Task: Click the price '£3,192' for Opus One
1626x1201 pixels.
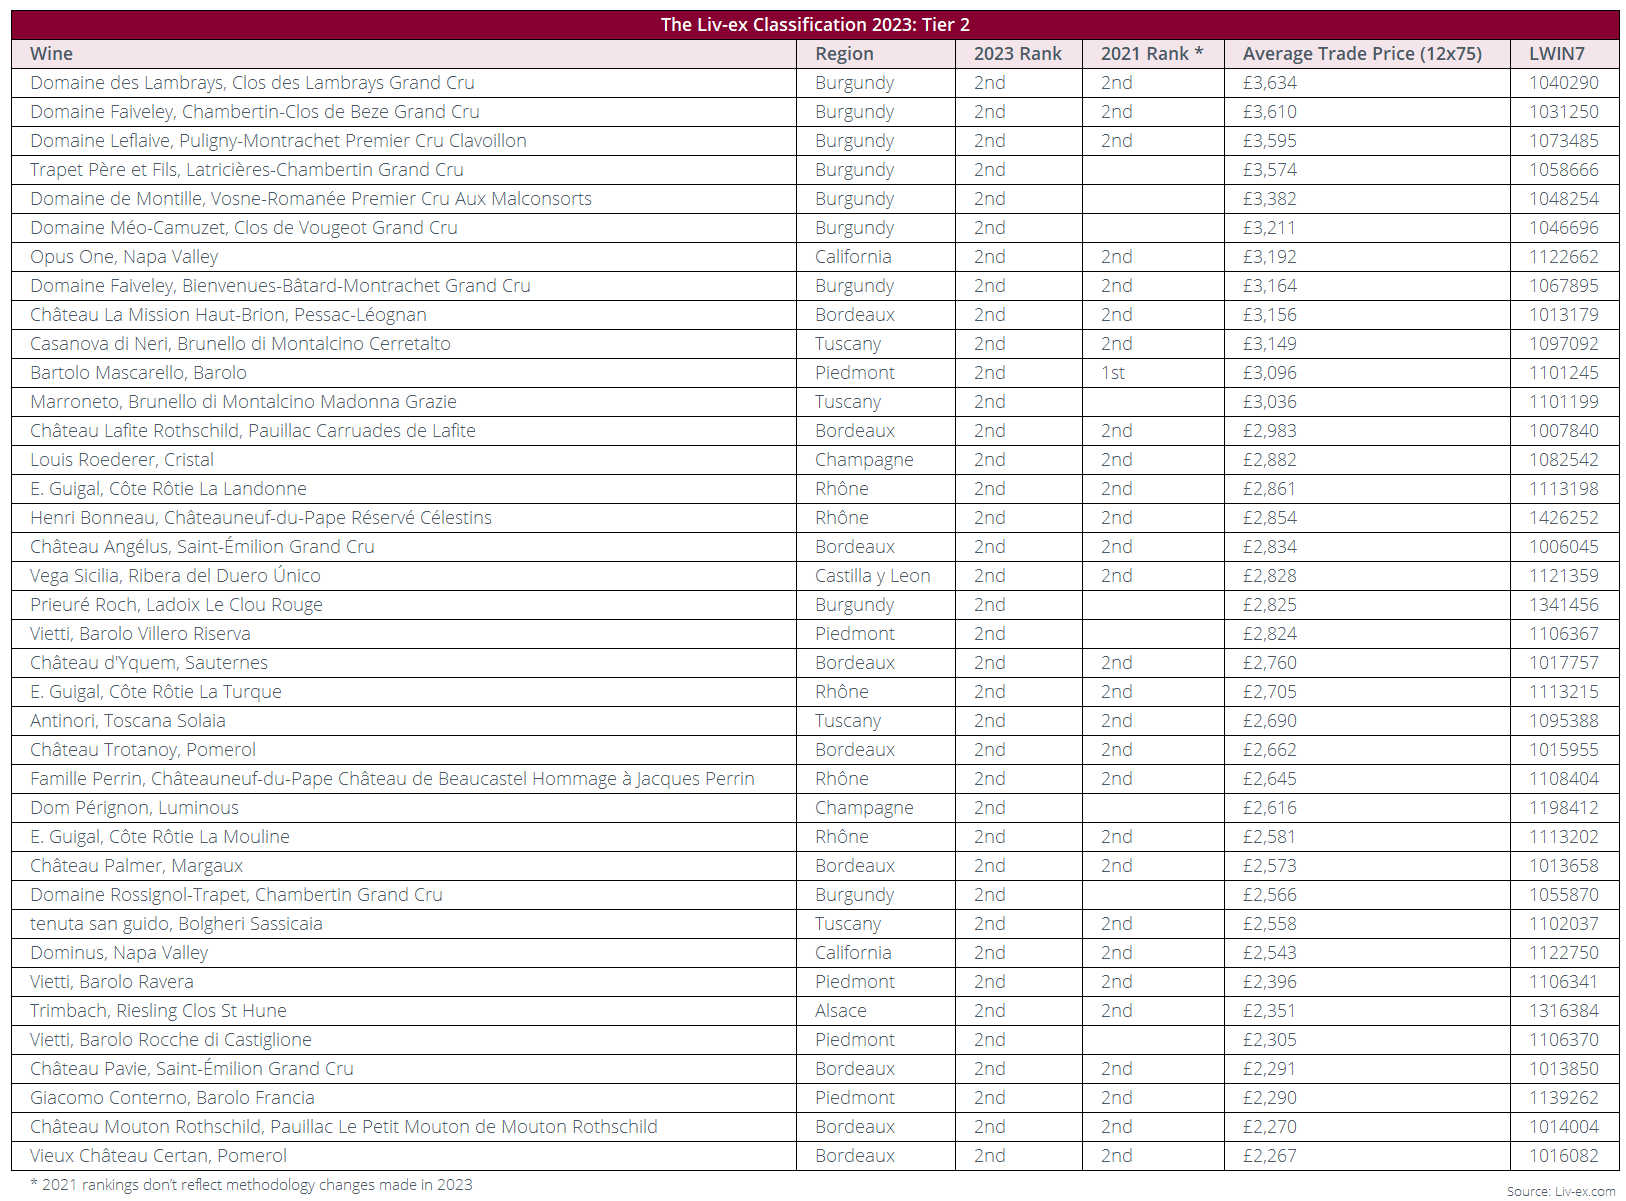Action: click(1270, 257)
